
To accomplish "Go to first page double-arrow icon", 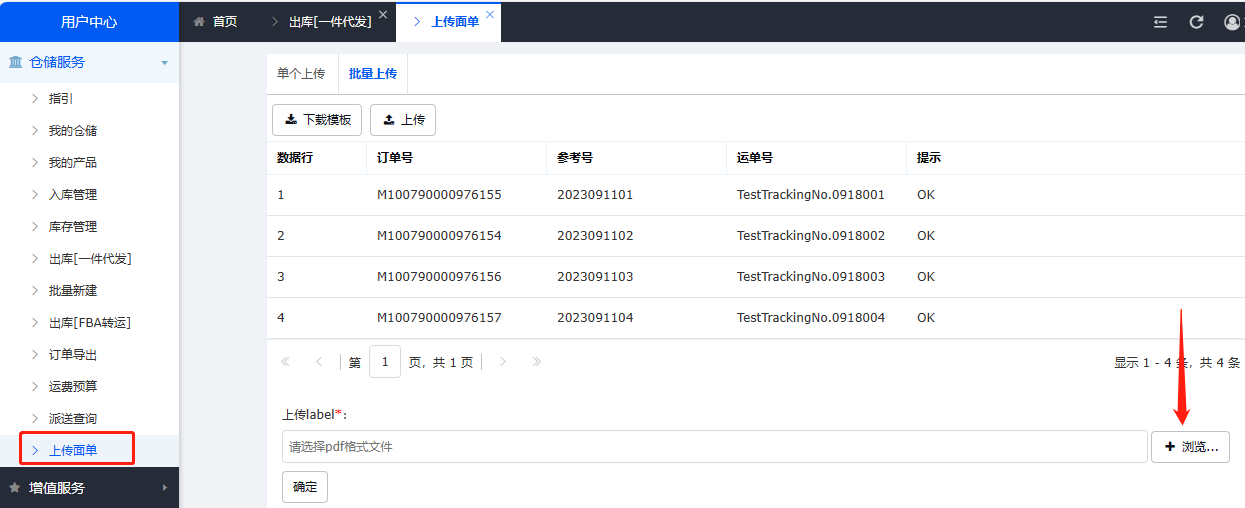I will pyautogui.click(x=285, y=362).
